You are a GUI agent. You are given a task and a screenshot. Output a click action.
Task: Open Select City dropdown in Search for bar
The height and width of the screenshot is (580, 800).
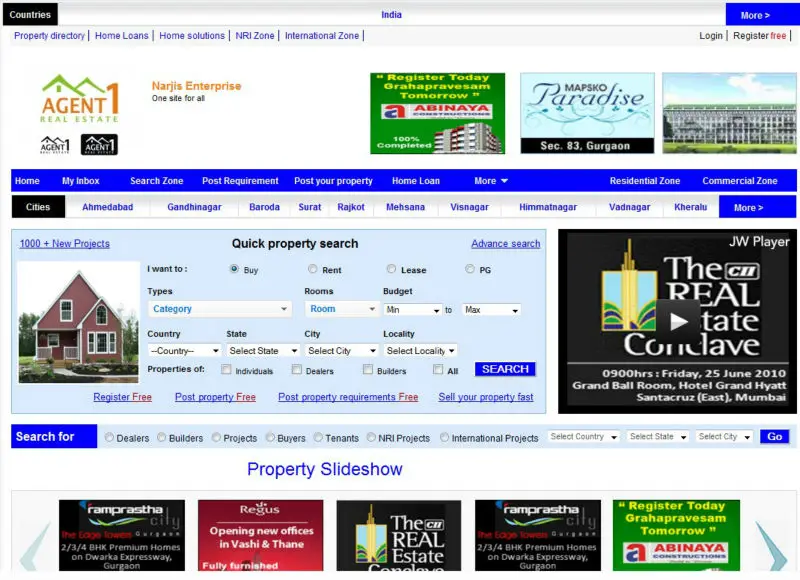pyautogui.click(x=724, y=437)
